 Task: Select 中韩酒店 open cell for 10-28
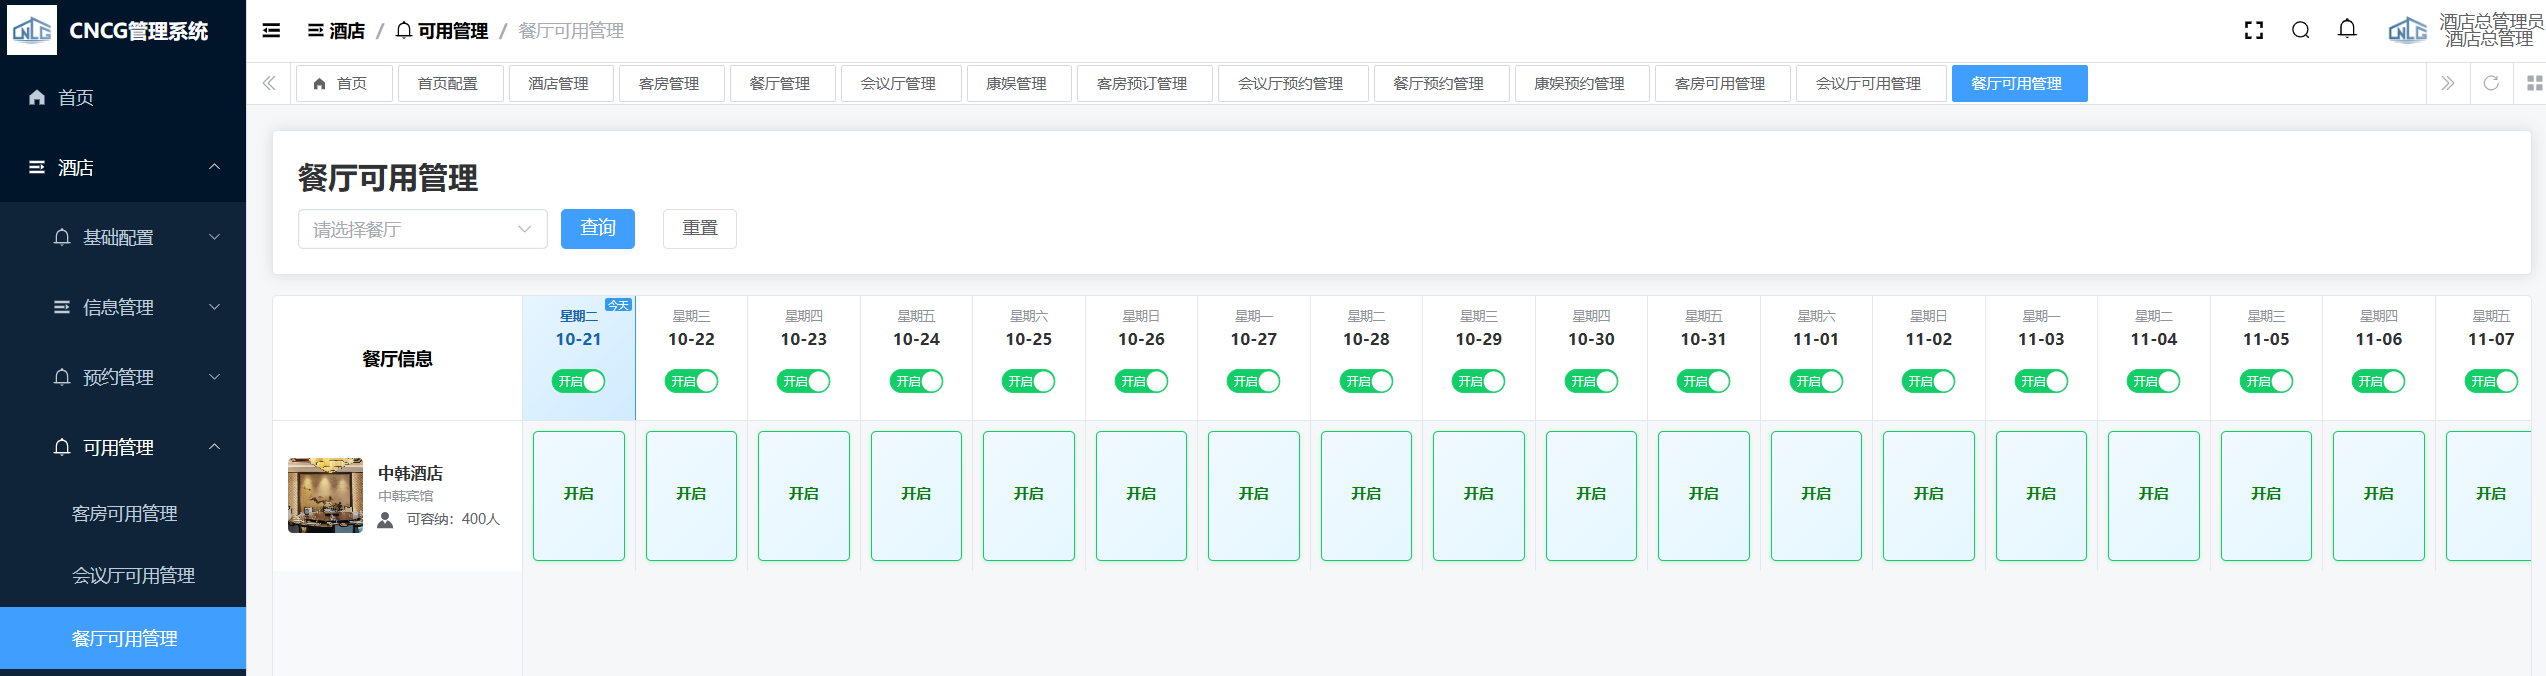click(x=1366, y=495)
